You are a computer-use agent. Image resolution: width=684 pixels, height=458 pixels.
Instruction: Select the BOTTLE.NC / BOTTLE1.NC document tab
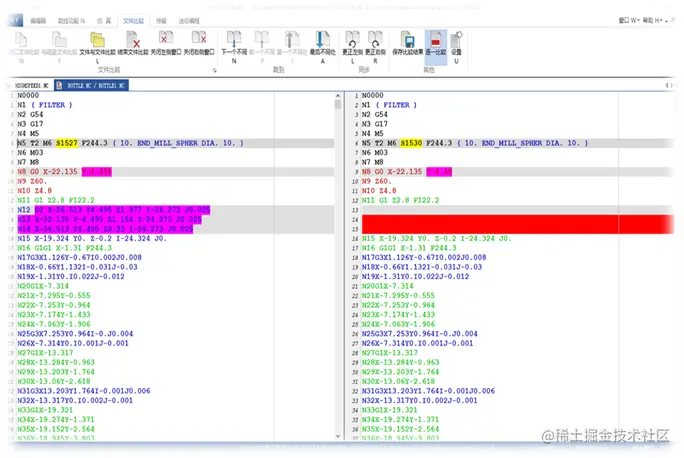92,85
